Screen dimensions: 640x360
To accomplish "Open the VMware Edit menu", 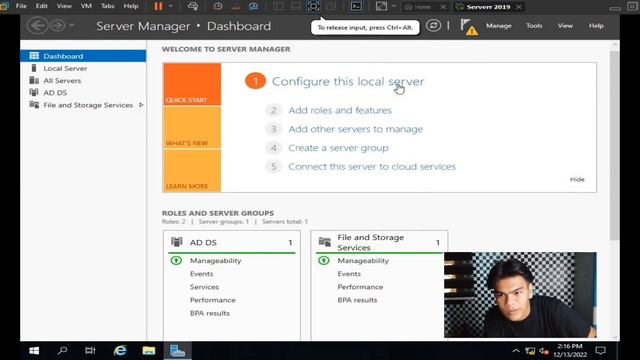I will pyautogui.click(x=41, y=6).
